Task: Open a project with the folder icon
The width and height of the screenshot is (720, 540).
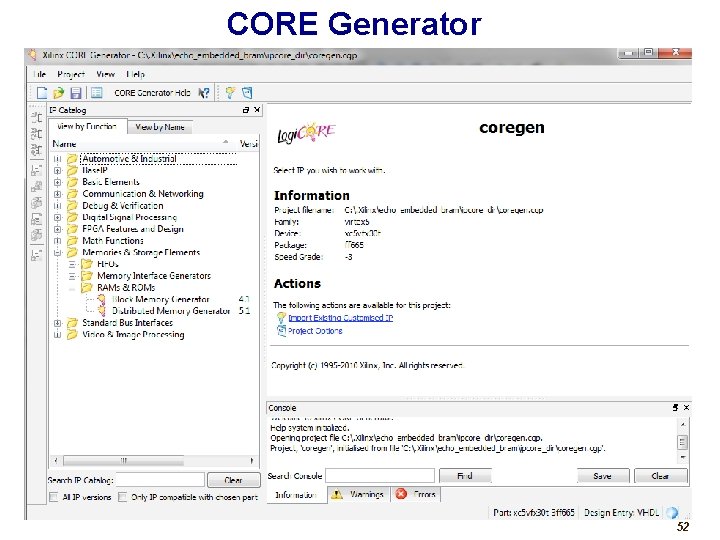Action: pyautogui.click(x=58, y=93)
